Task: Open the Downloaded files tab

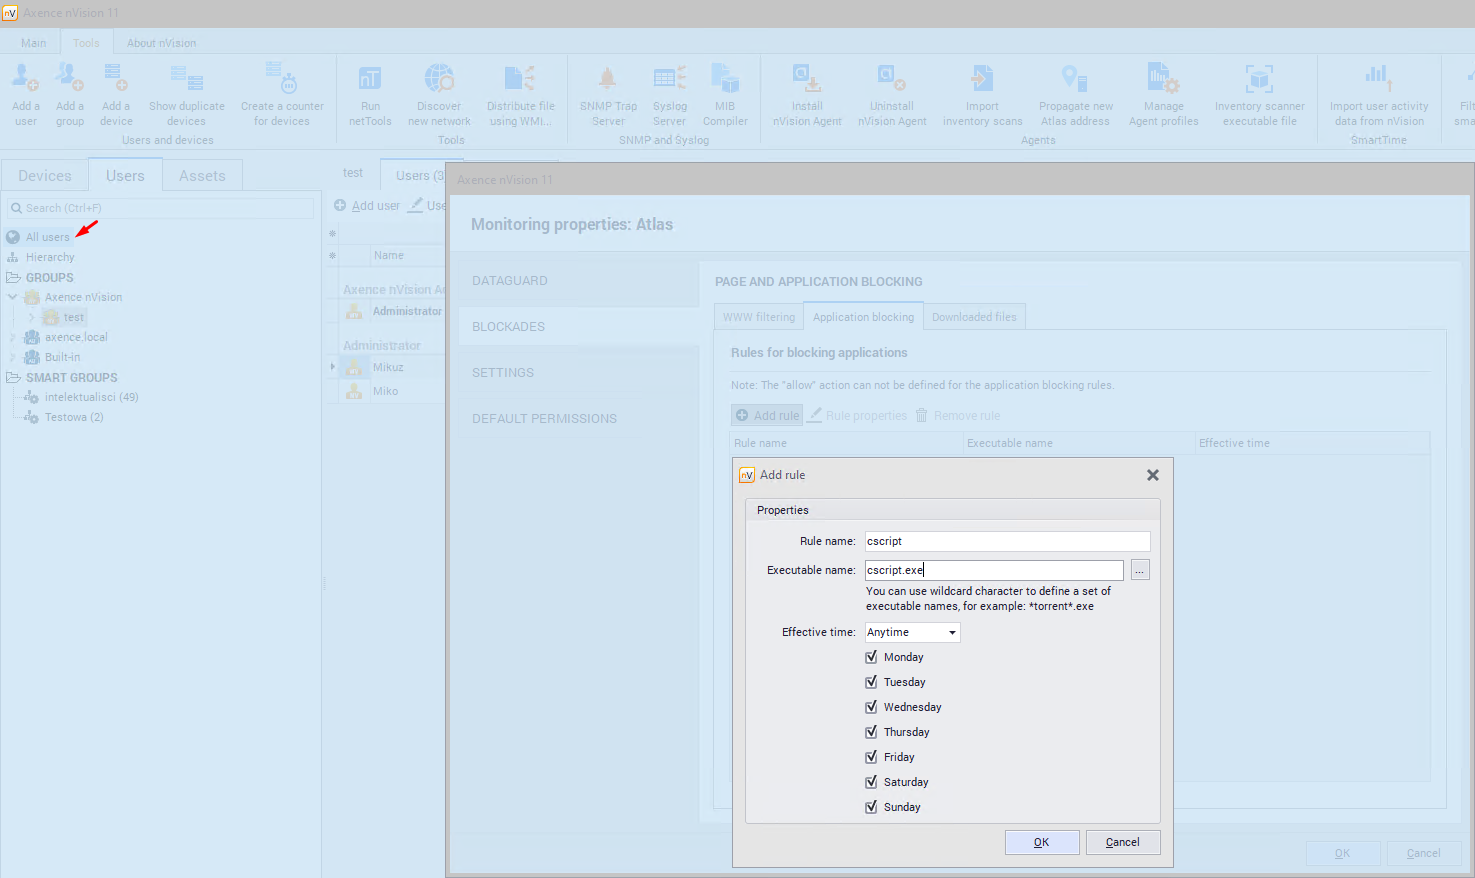Action: click(974, 317)
